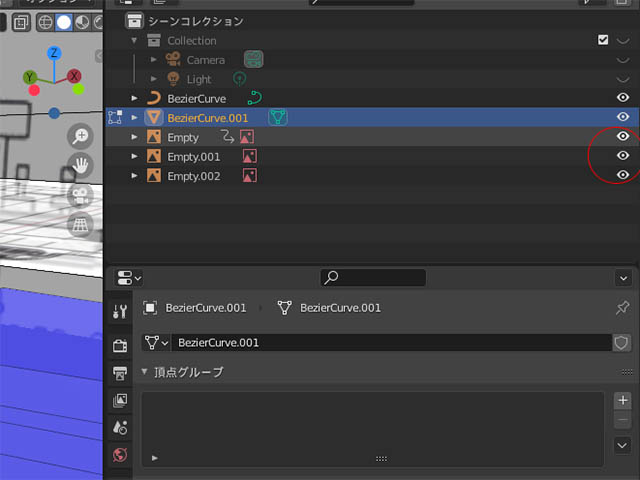
Task: Open the View Layer properties tab
Action: pos(120,400)
